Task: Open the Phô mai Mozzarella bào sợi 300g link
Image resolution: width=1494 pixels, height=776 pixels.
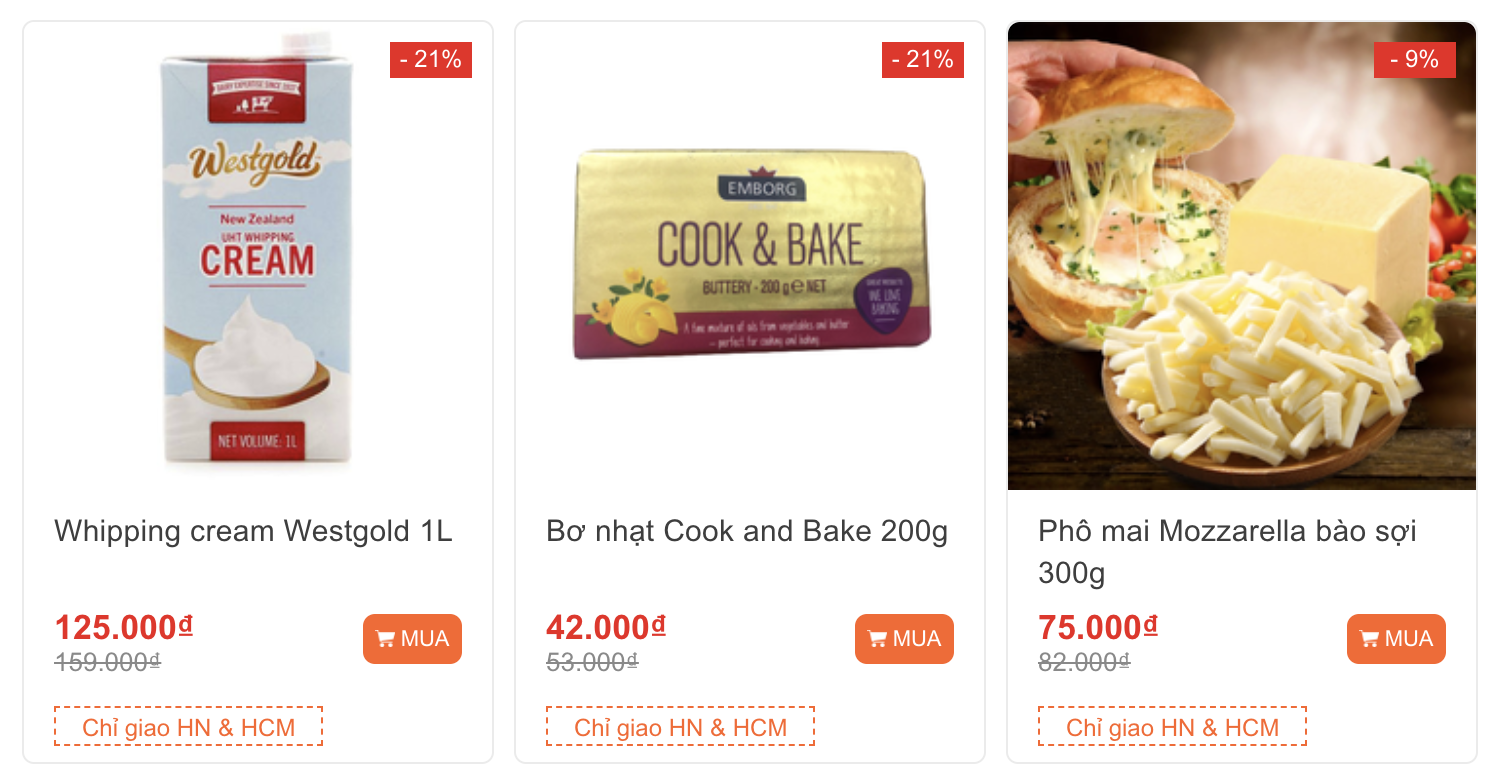Action: [1227, 551]
